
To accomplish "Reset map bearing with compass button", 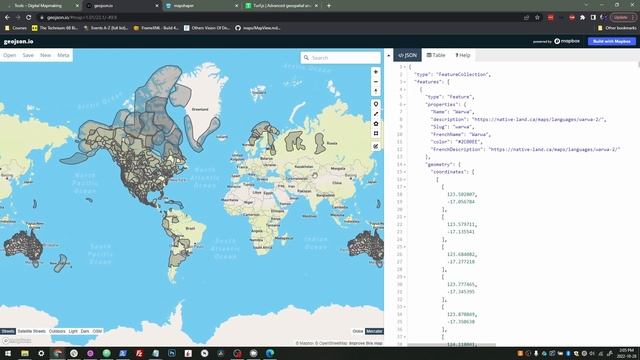I will (376, 91).
